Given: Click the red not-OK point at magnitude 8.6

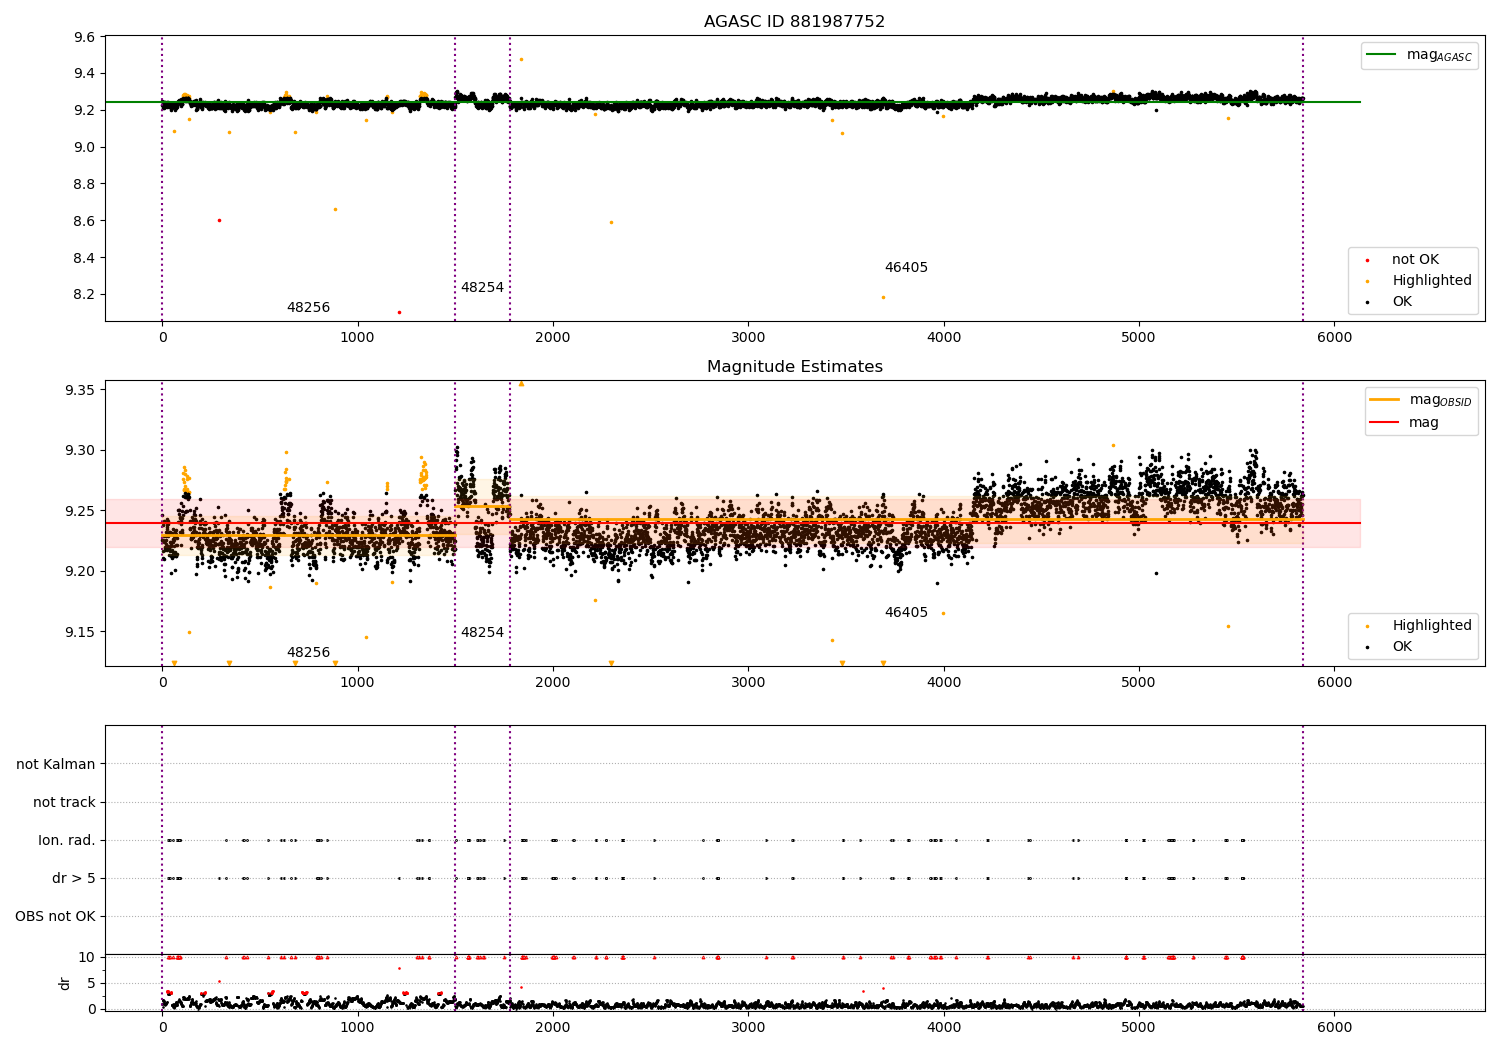Looking at the screenshot, I should (x=219, y=220).
